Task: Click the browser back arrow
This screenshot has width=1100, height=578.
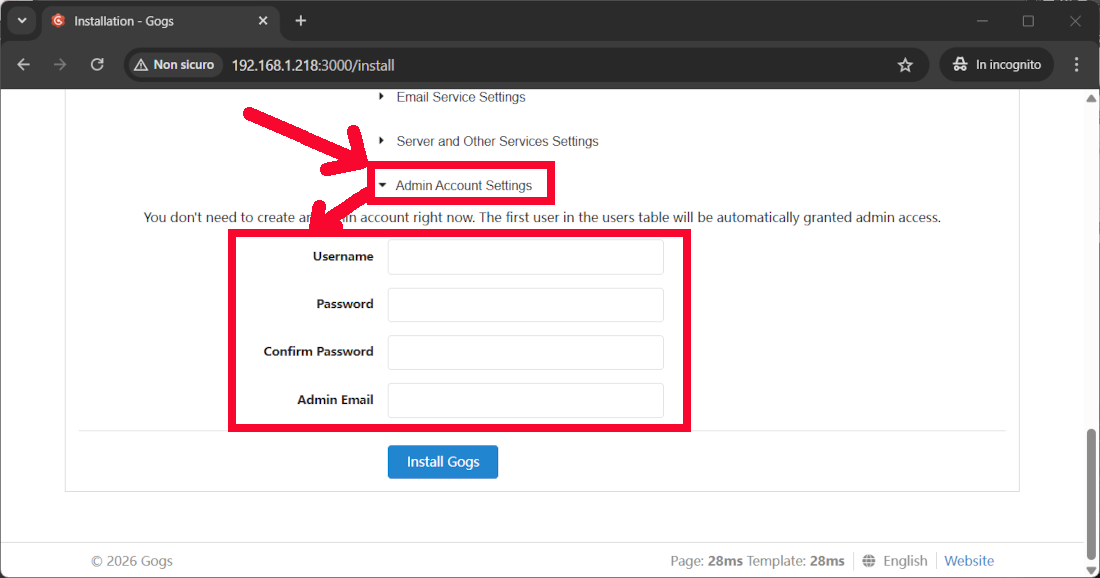Action: [x=24, y=65]
